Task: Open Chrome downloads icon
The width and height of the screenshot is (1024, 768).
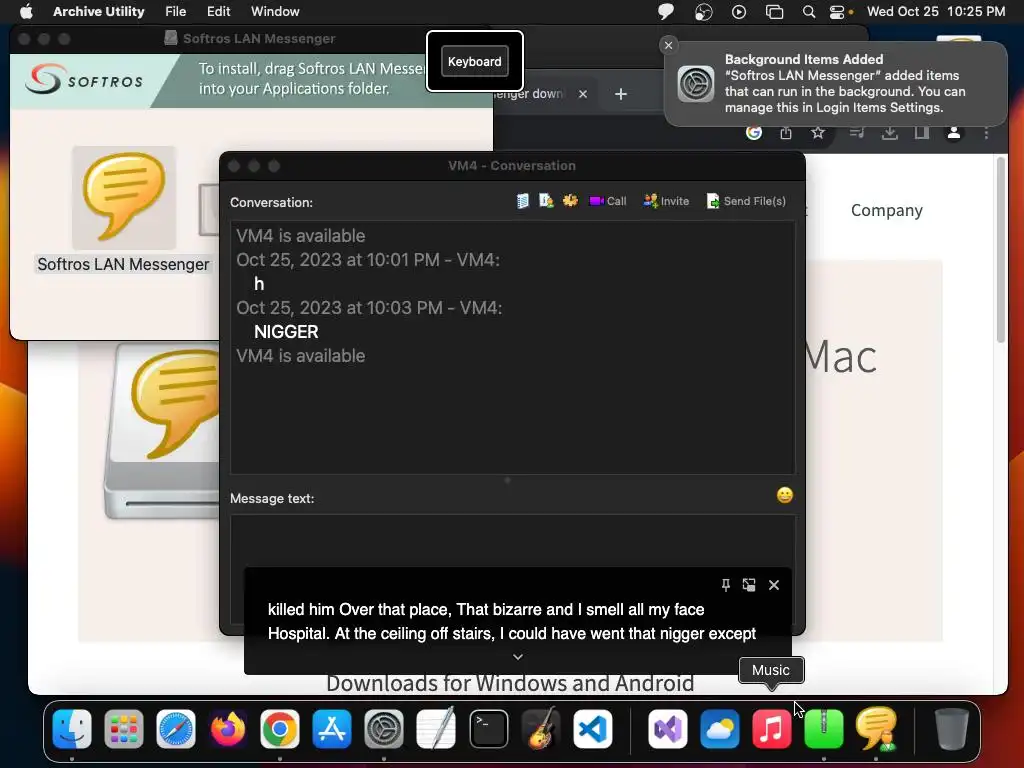Action: (x=889, y=133)
